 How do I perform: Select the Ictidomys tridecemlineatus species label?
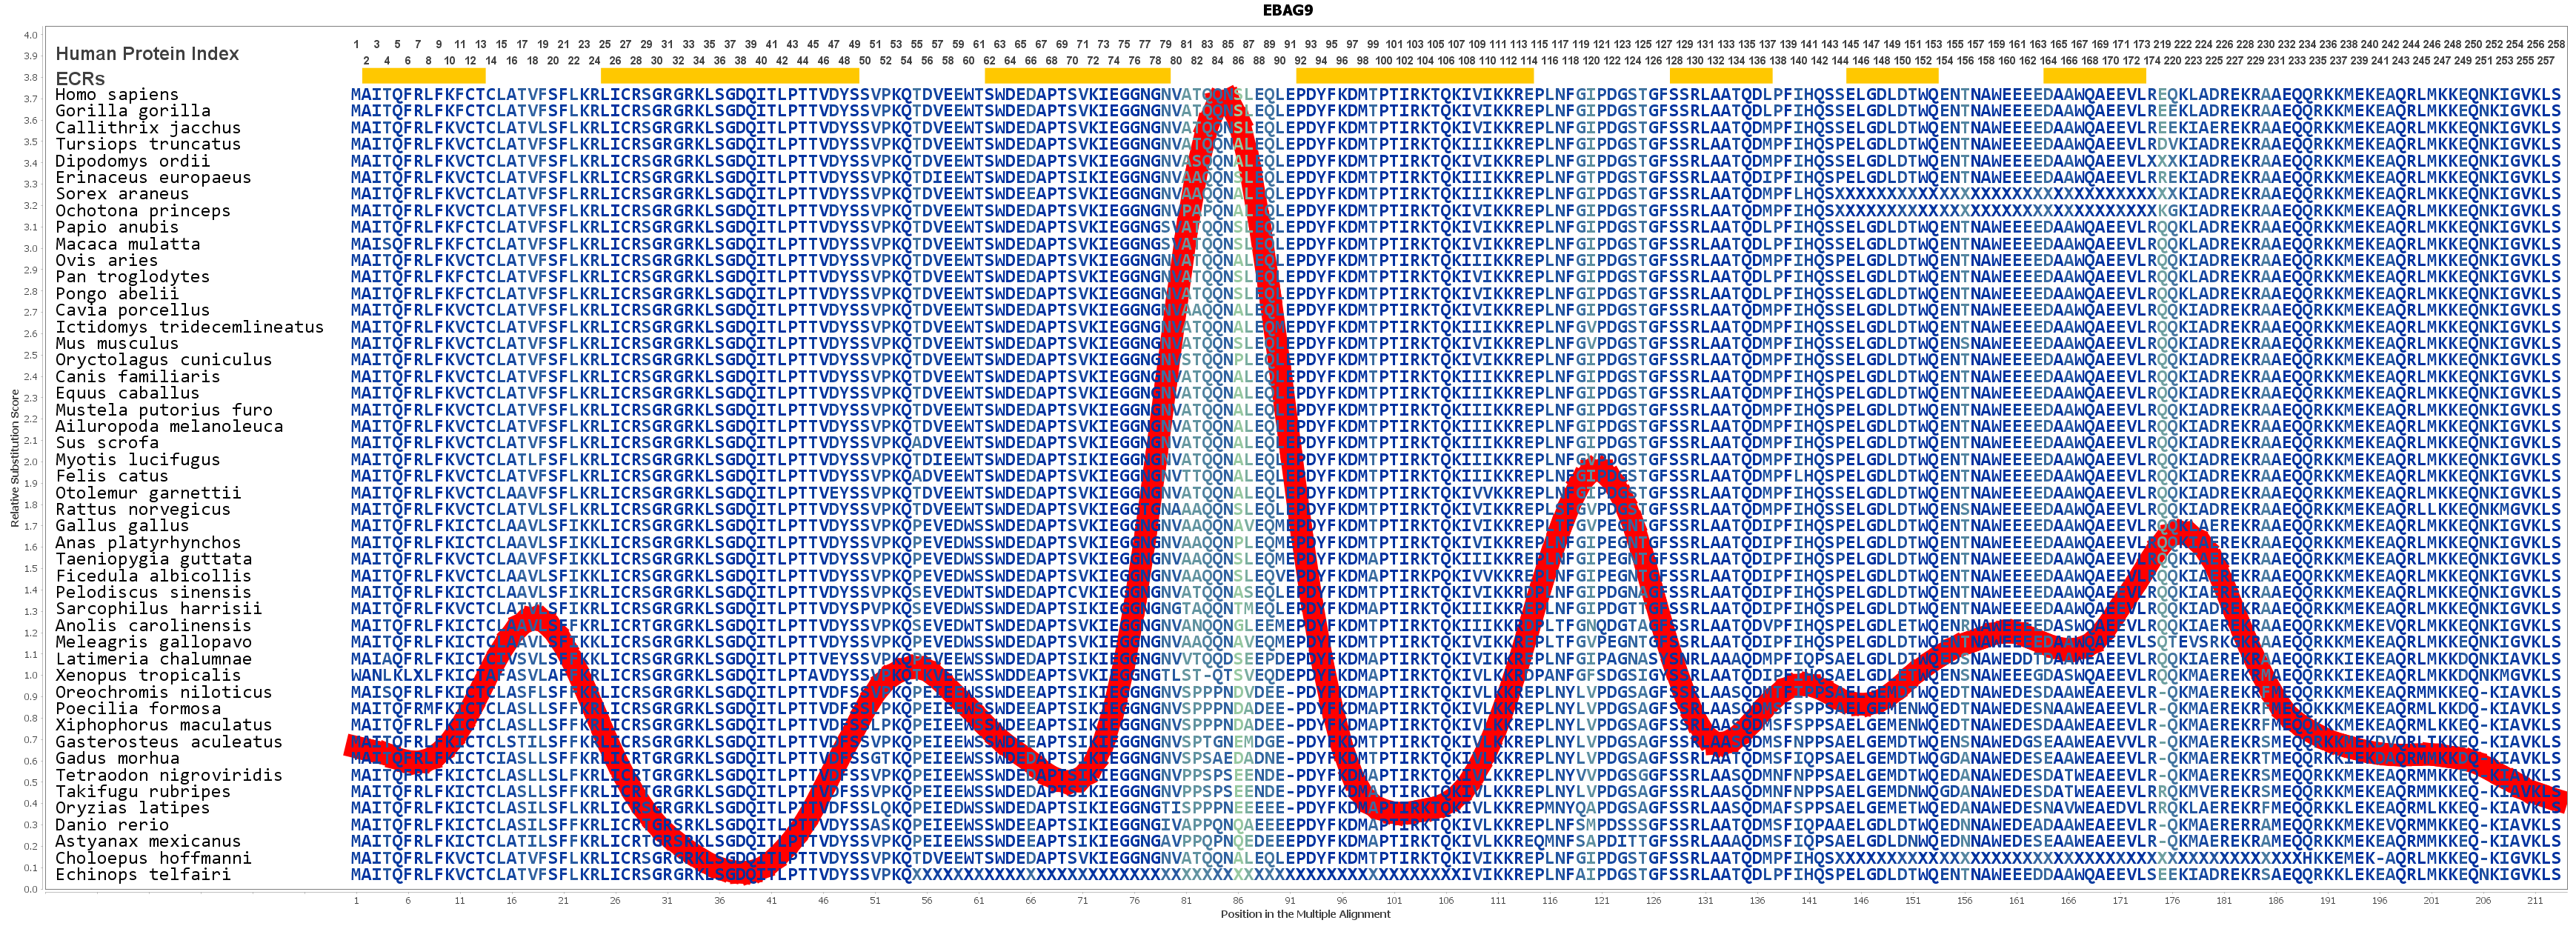[190, 327]
